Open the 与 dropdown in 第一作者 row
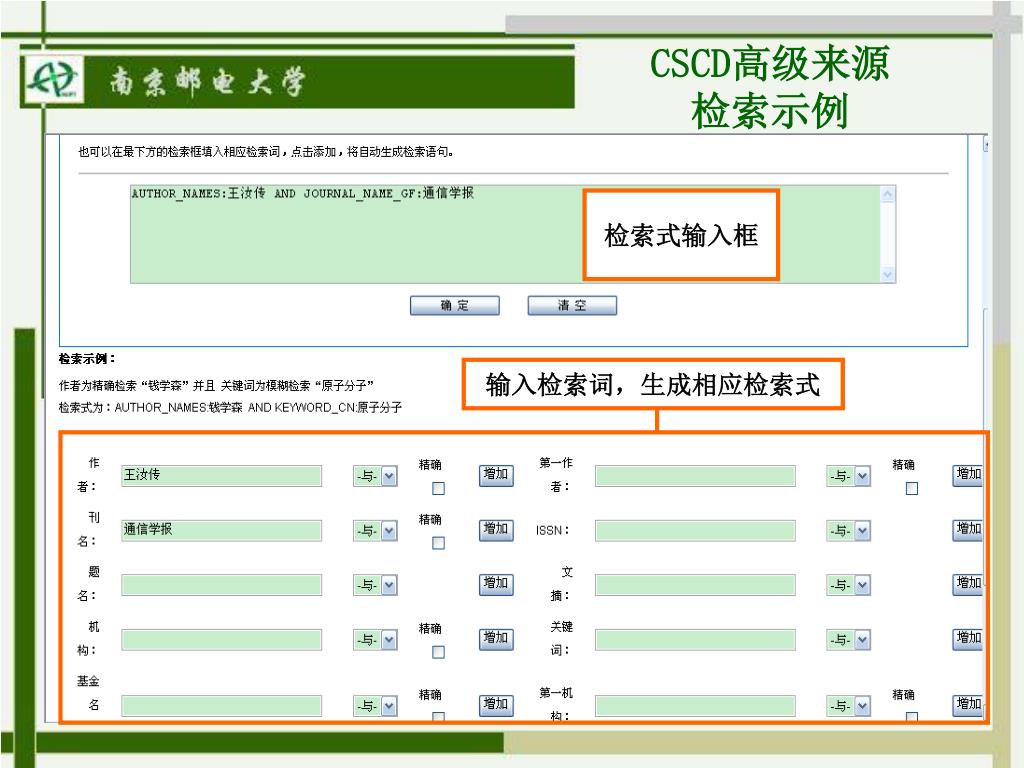 (x=848, y=476)
